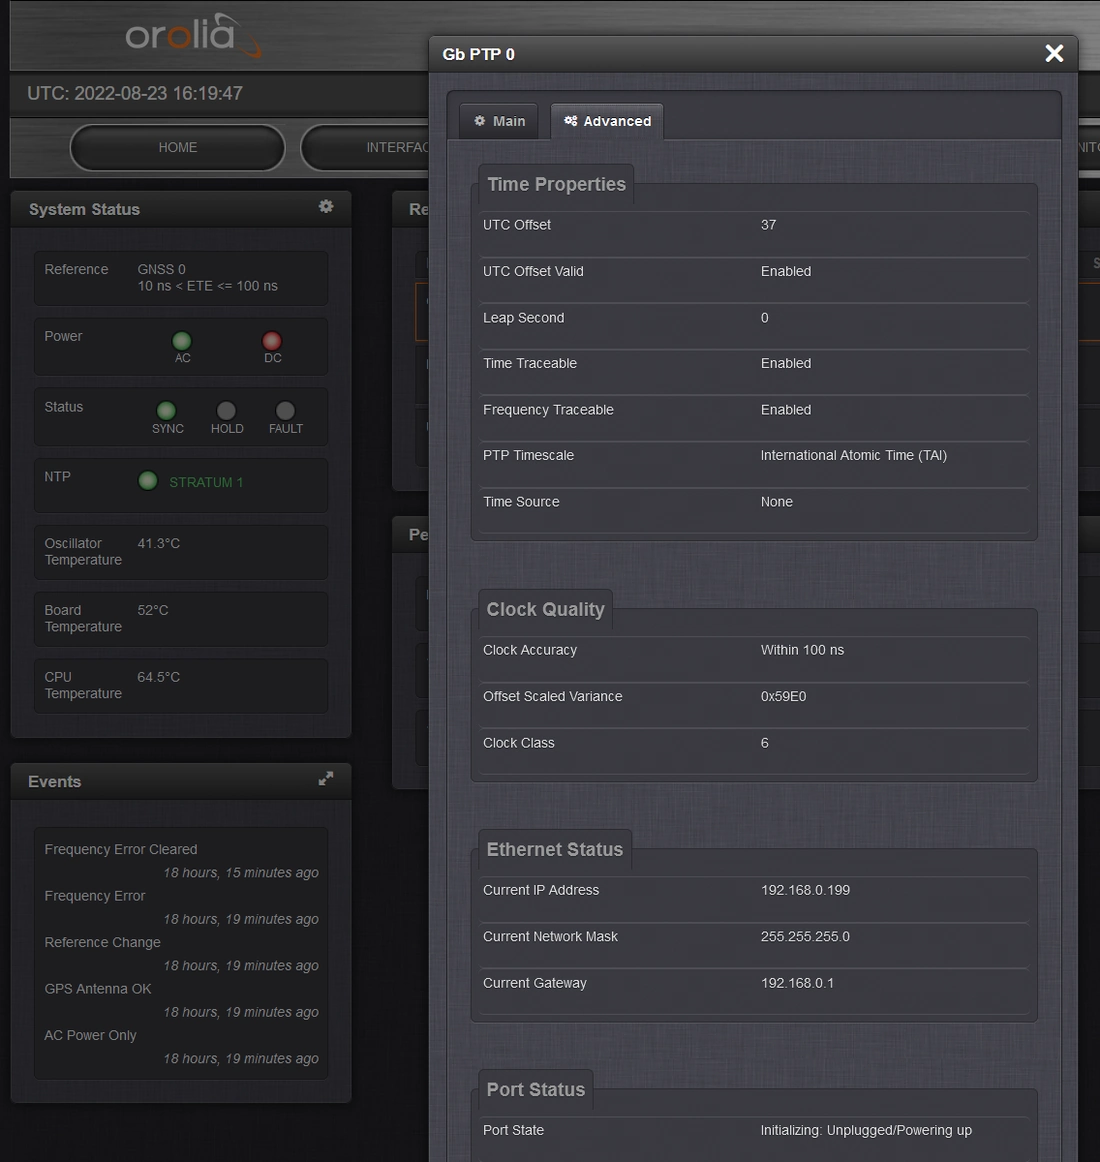Screen dimensions: 1100x1162
Task: Click the Orolia logo
Action: click(x=193, y=35)
